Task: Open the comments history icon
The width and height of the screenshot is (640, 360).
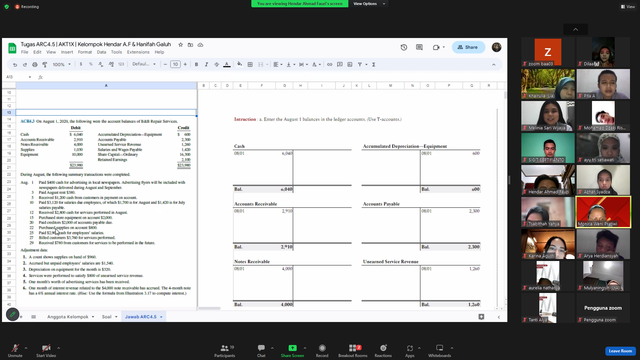Action: pos(419,47)
